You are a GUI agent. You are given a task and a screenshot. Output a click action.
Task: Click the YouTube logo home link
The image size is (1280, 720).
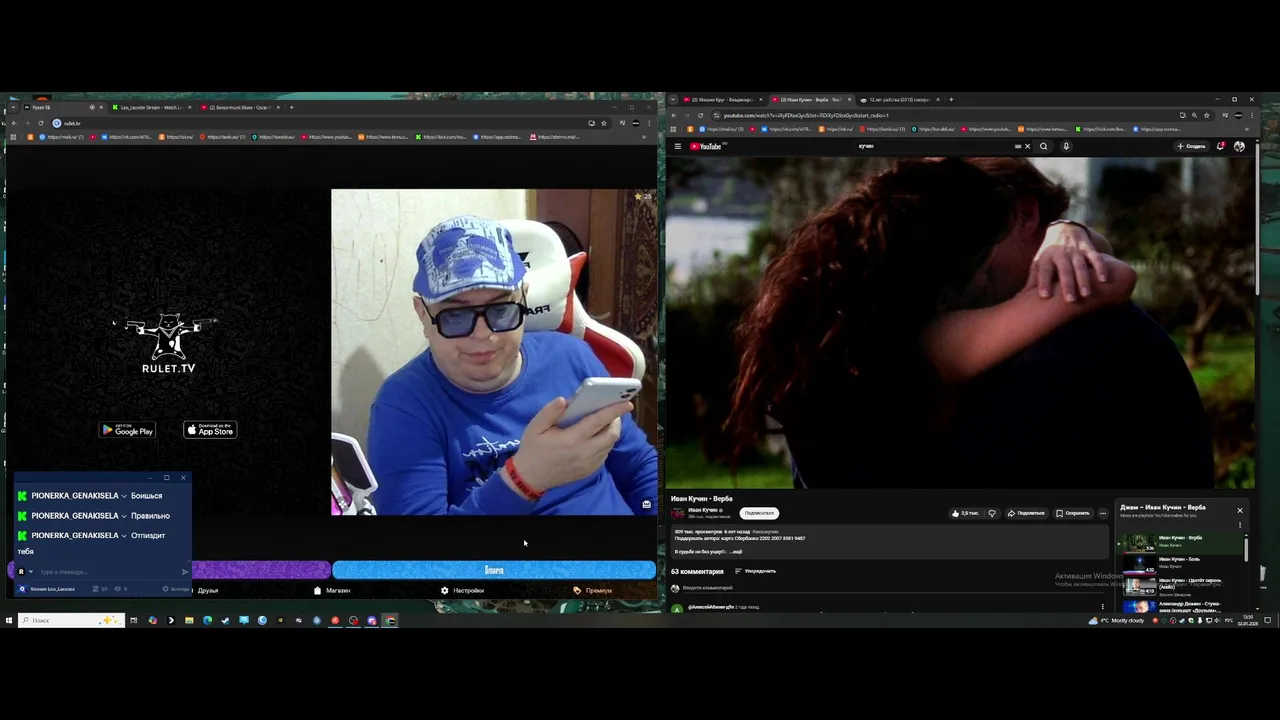click(x=707, y=146)
